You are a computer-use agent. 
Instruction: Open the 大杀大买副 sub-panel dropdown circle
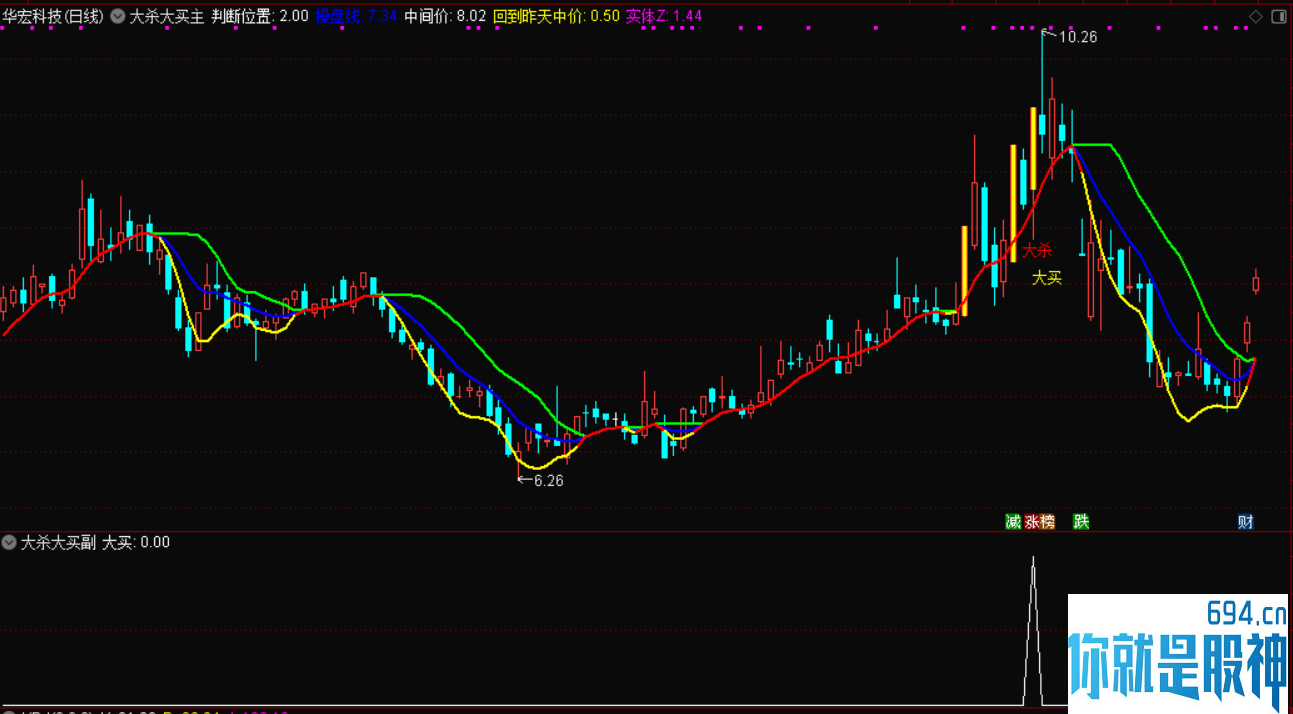[x=10, y=542]
